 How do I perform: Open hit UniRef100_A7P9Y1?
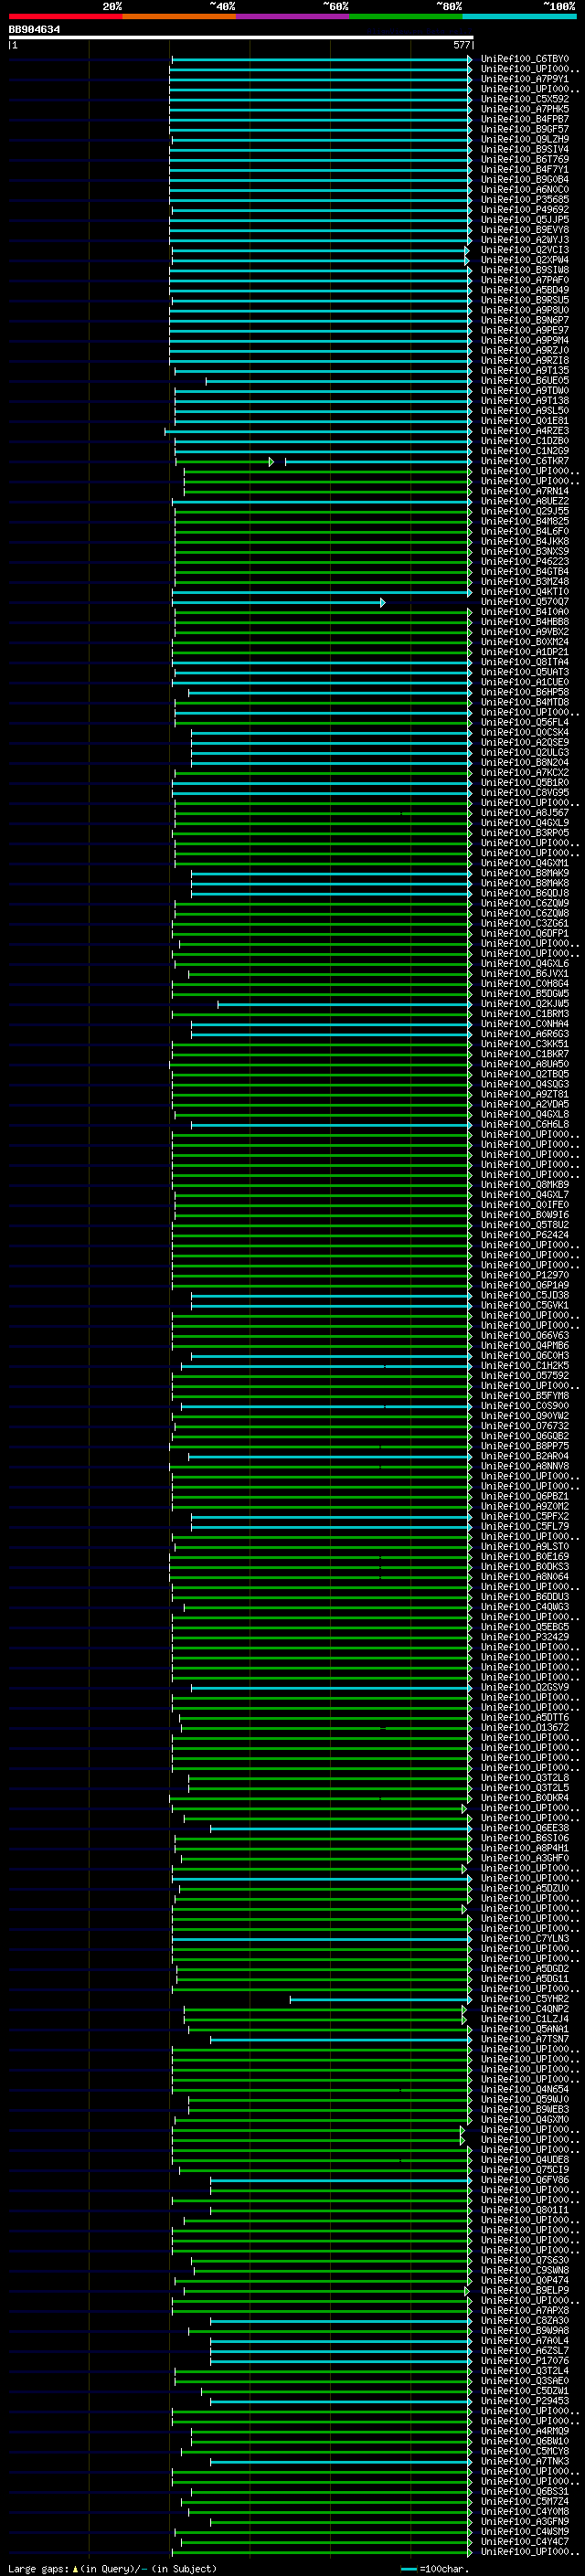tap(524, 79)
